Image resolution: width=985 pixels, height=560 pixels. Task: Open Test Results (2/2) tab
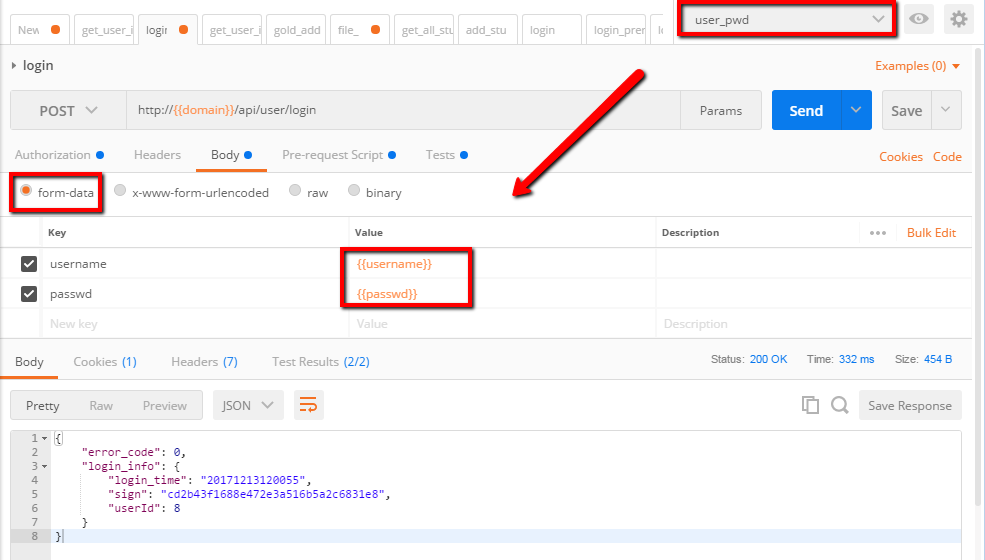320,361
